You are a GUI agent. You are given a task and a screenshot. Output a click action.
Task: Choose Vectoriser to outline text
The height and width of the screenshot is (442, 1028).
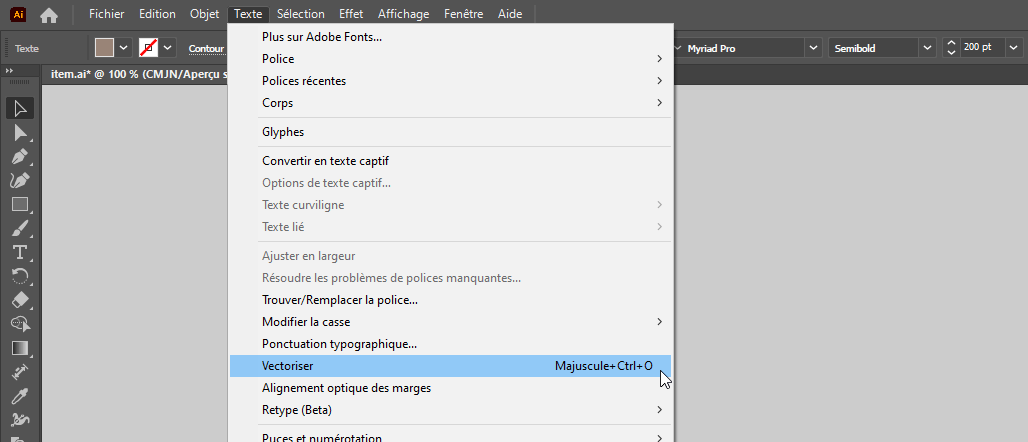[x=450, y=366]
